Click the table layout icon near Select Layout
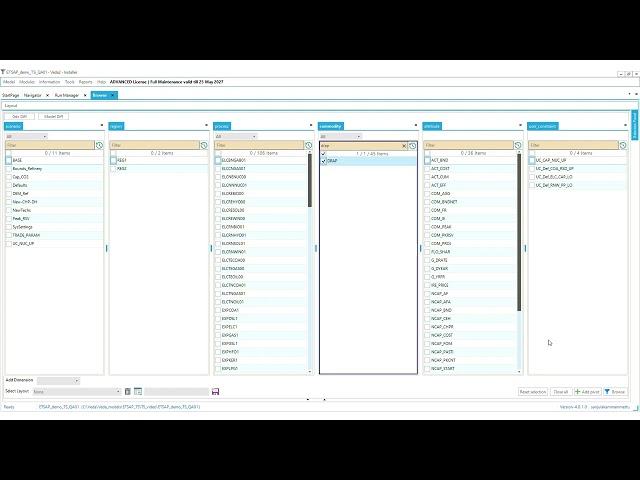Viewport: 640px width, 480px height. click(138, 391)
